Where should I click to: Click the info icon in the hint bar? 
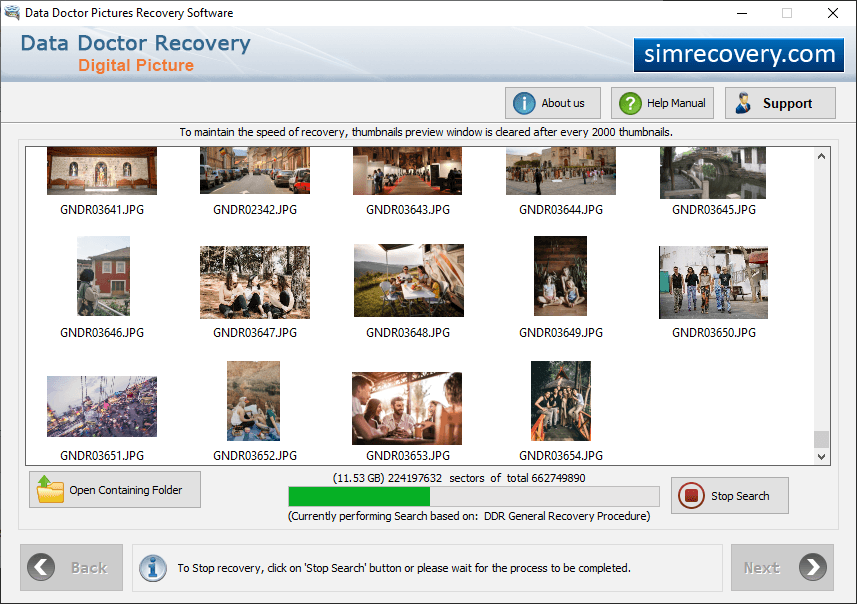click(153, 568)
